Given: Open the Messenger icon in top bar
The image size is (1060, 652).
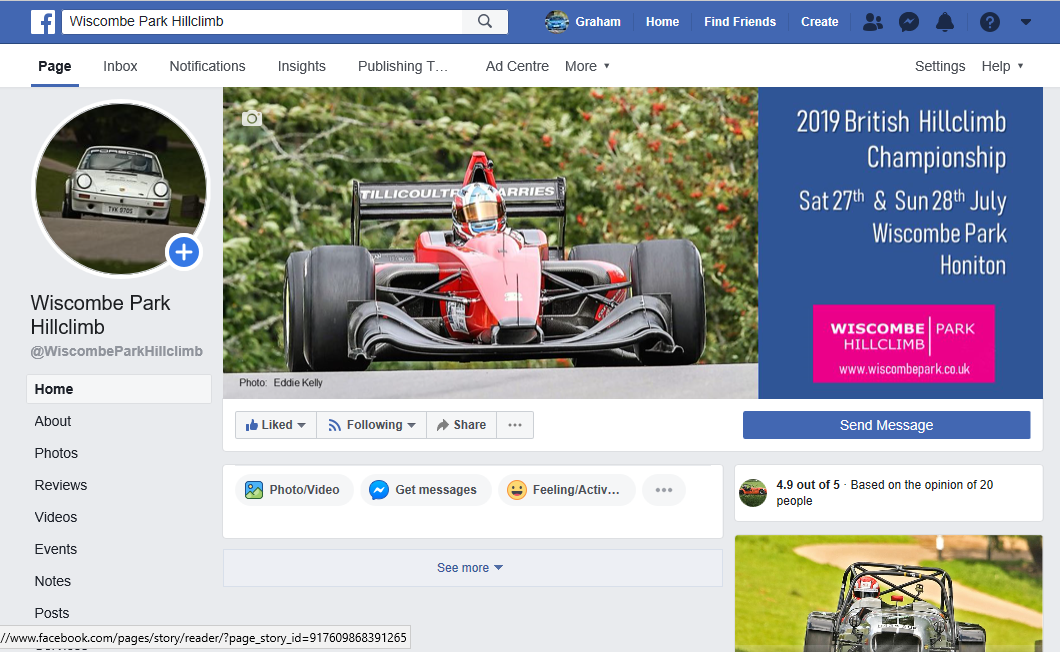Looking at the screenshot, I should tap(909, 22).
